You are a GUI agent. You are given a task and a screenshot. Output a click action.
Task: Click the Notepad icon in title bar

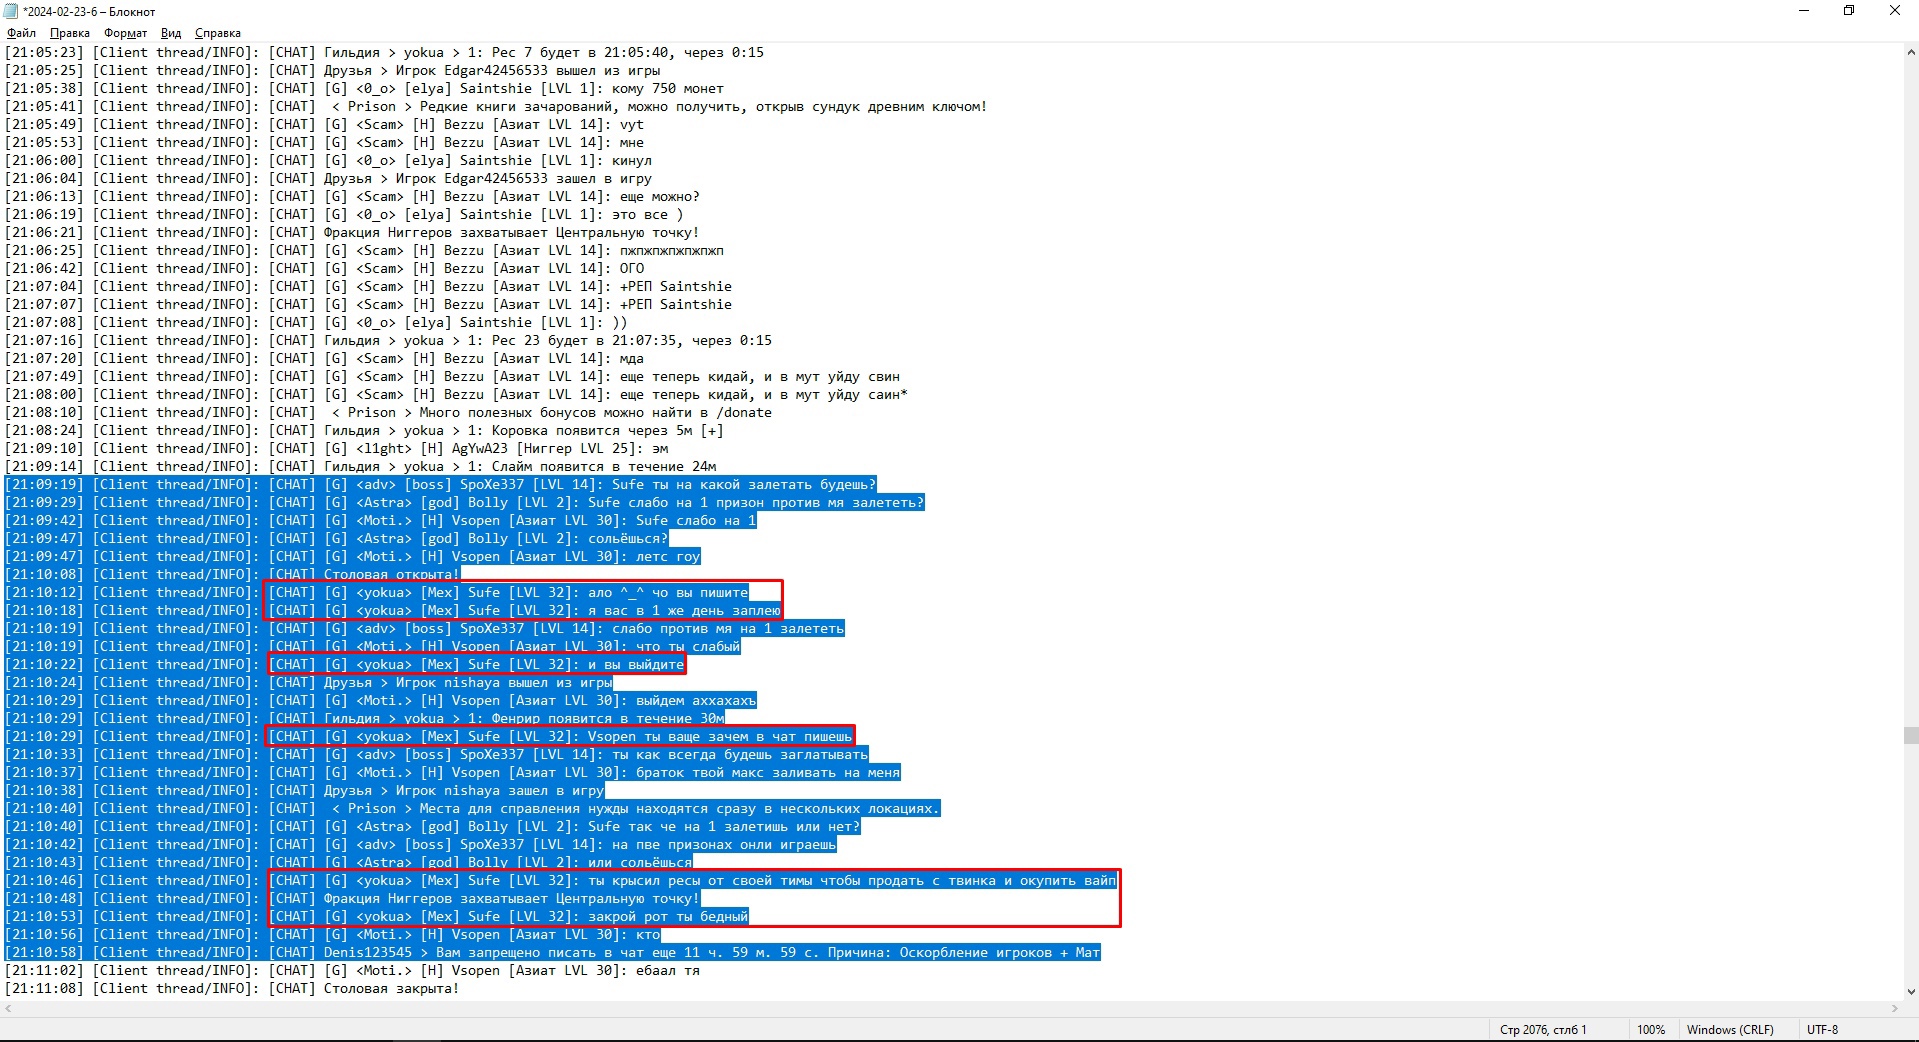coord(11,11)
